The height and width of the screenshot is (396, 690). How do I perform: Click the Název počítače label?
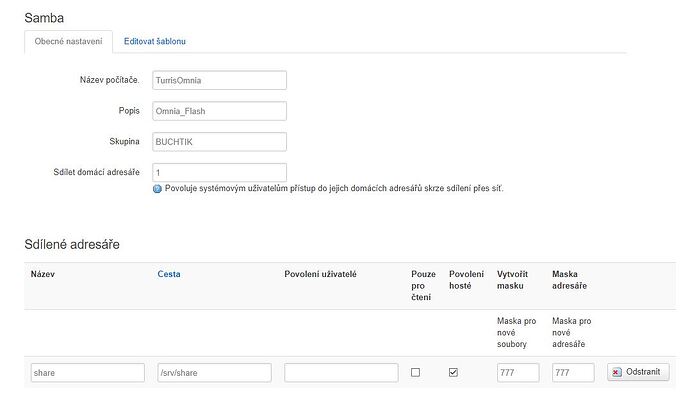109,80
